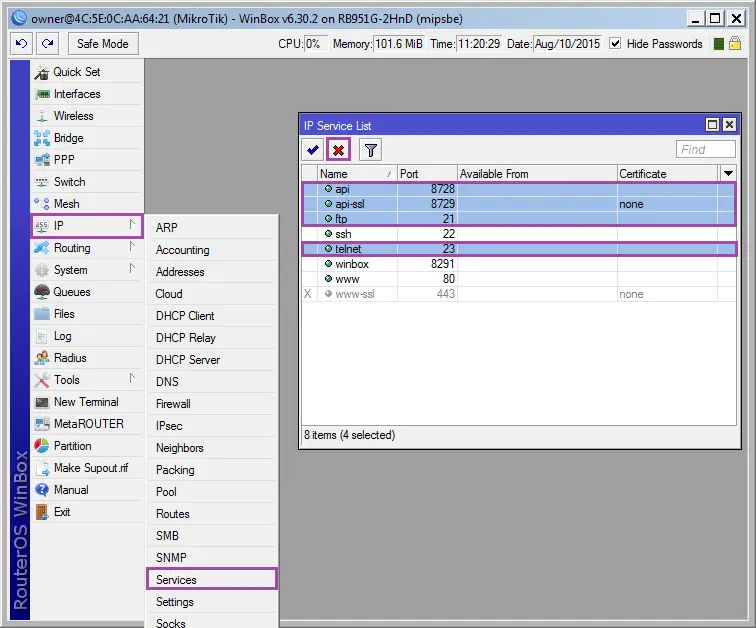This screenshot has width=756, height=628.
Task: Open Firewall from IP submenu
Action: [212, 404]
